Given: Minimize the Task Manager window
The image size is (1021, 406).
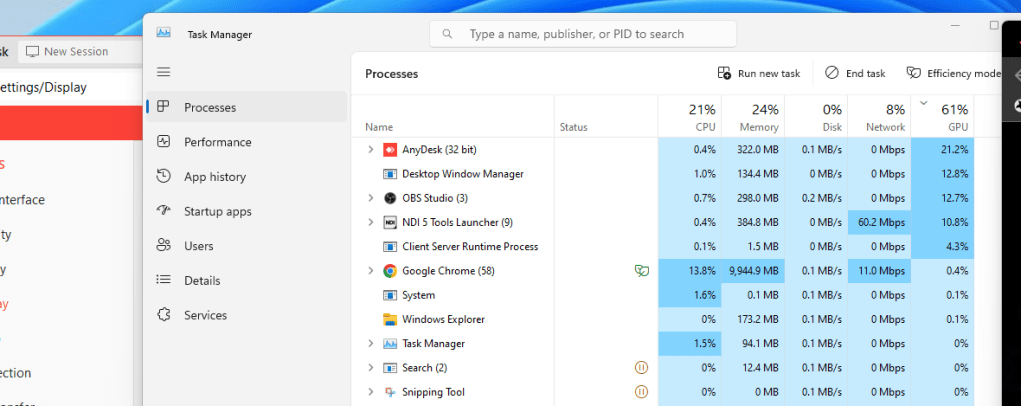Looking at the screenshot, I should click(955, 25).
